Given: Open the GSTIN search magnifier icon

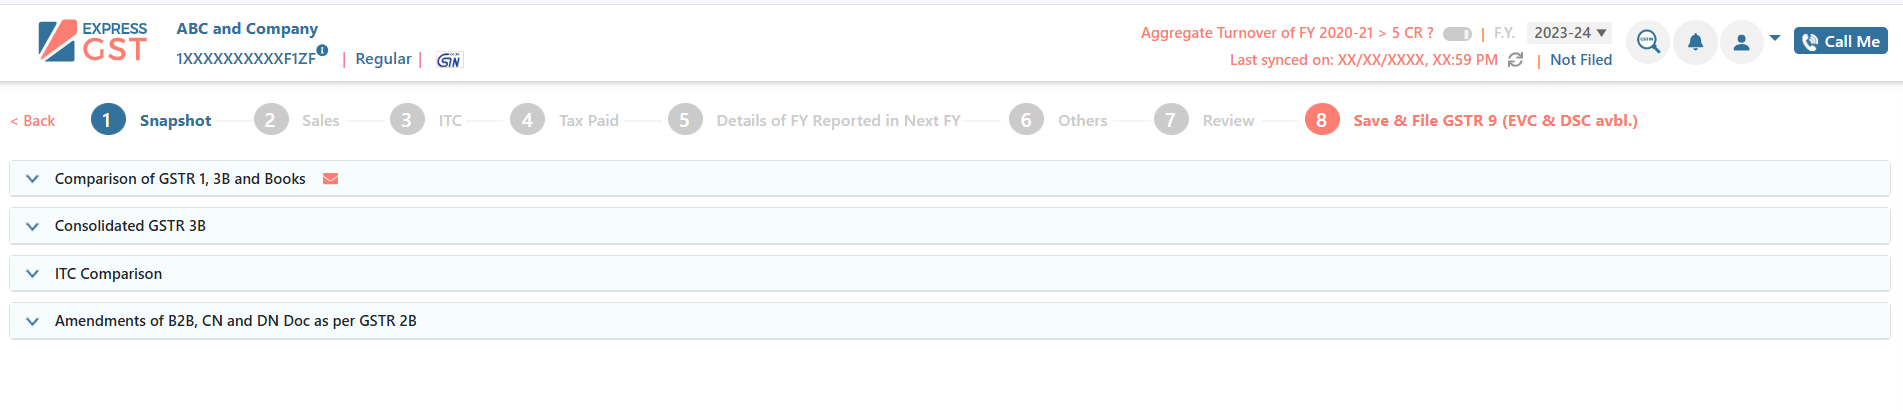Looking at the screenshot, I should pos(1648,42).
